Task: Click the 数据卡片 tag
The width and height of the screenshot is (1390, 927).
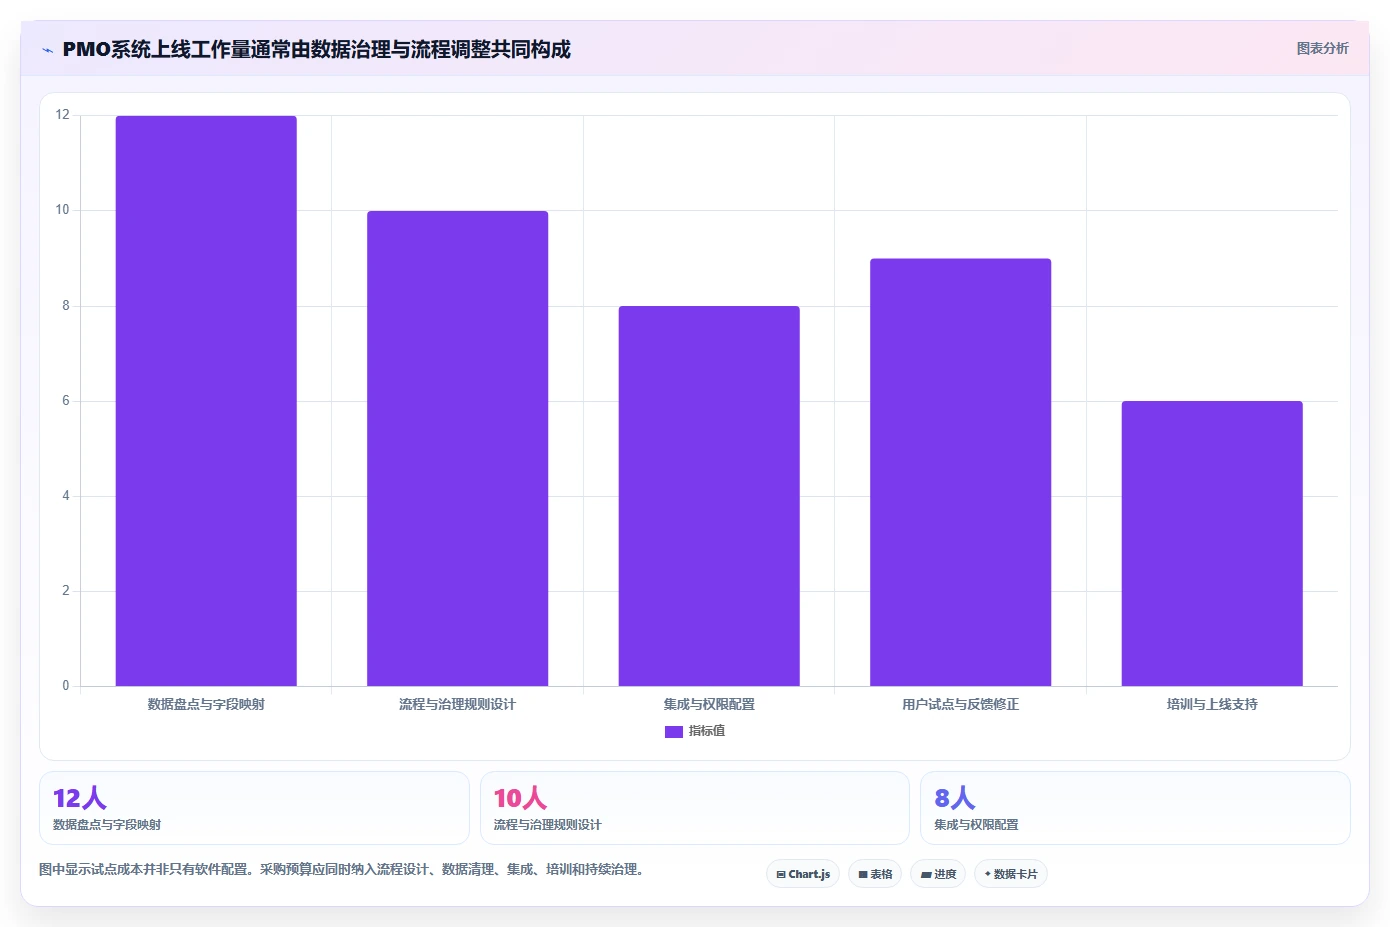Action: click(1011, 874)
